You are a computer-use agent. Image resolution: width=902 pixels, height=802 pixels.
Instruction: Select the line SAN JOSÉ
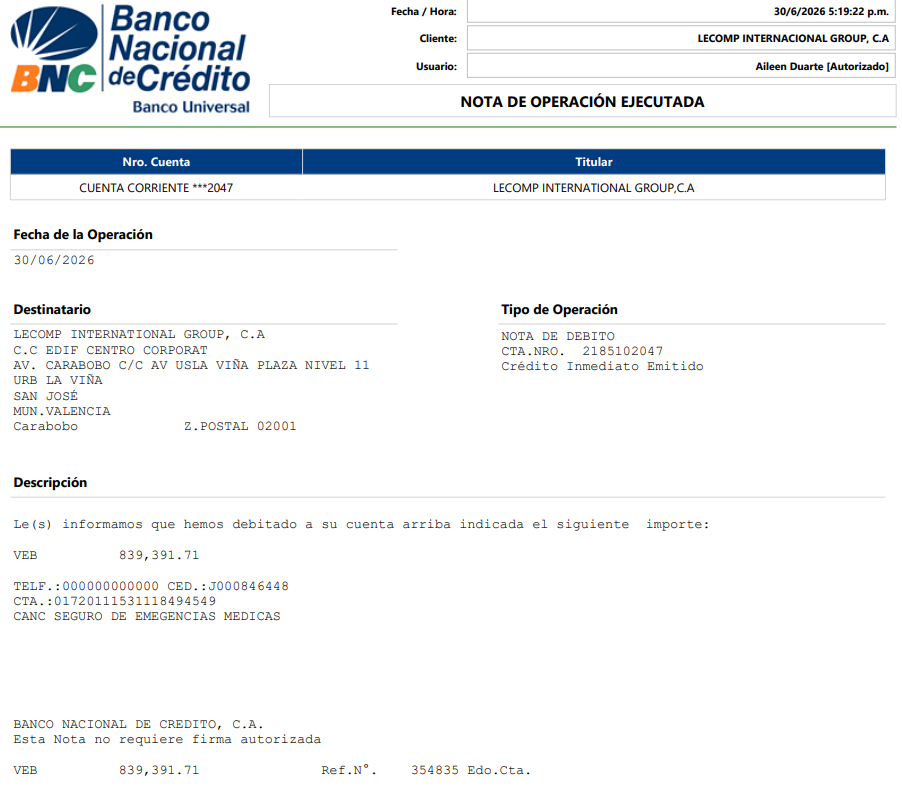point(45,396)
